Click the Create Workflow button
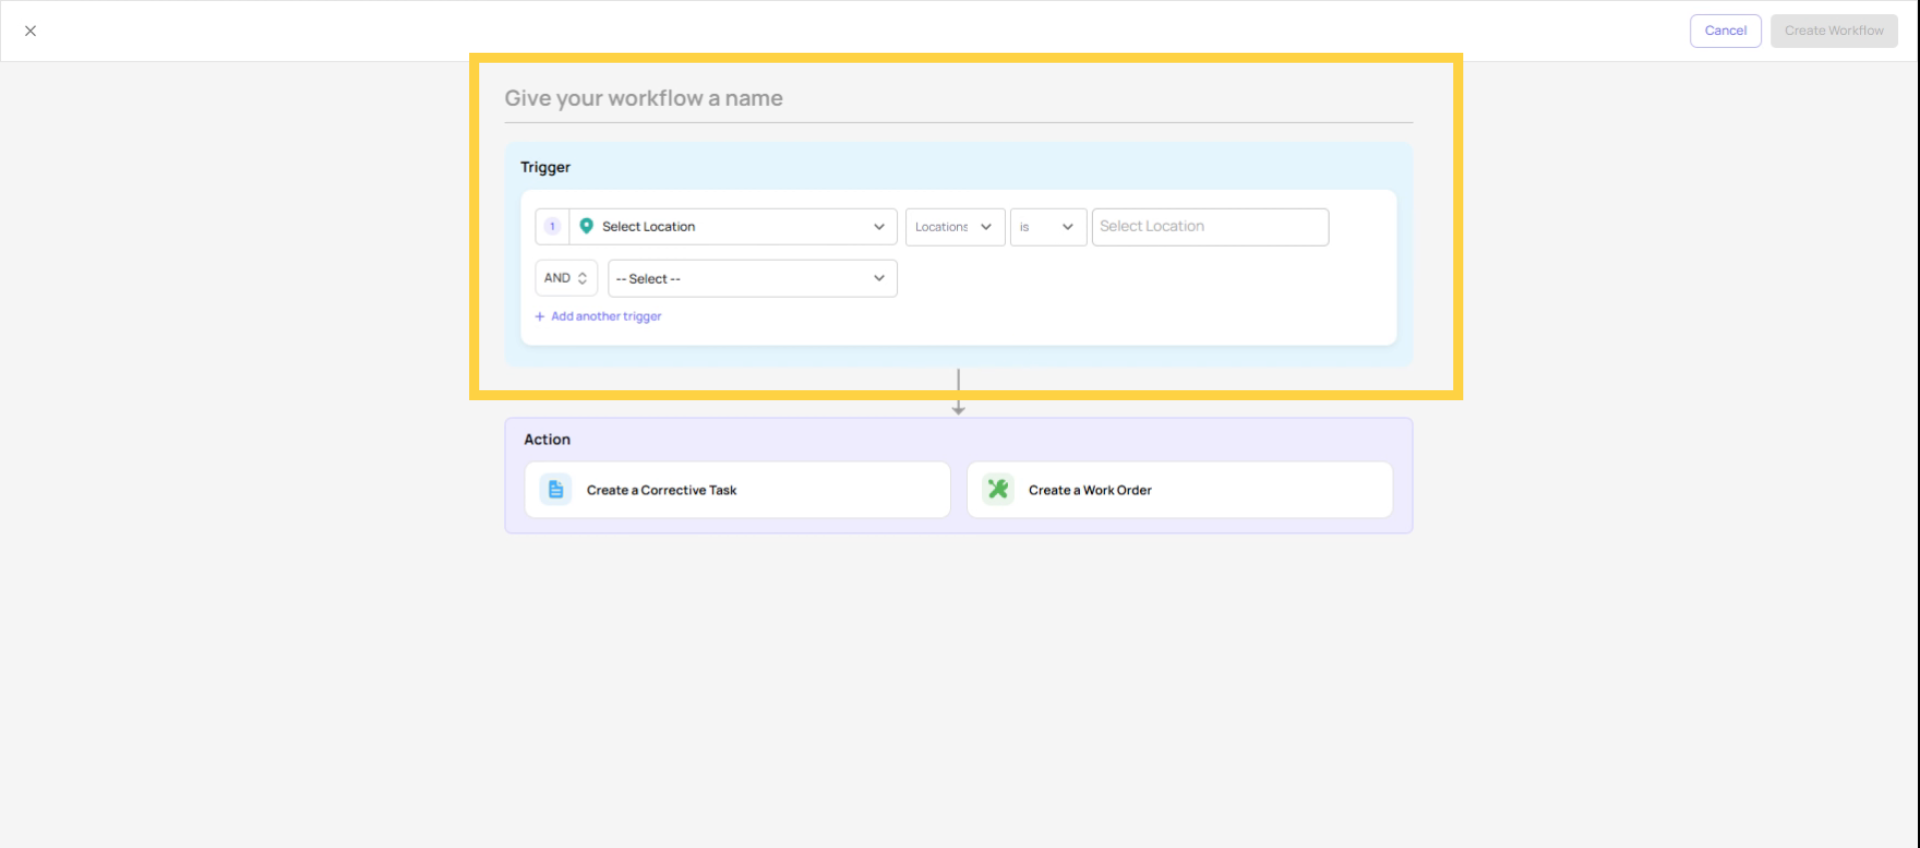This screenshot has height=848, width=1920. pyautogui.click(x=1834, y=31)
